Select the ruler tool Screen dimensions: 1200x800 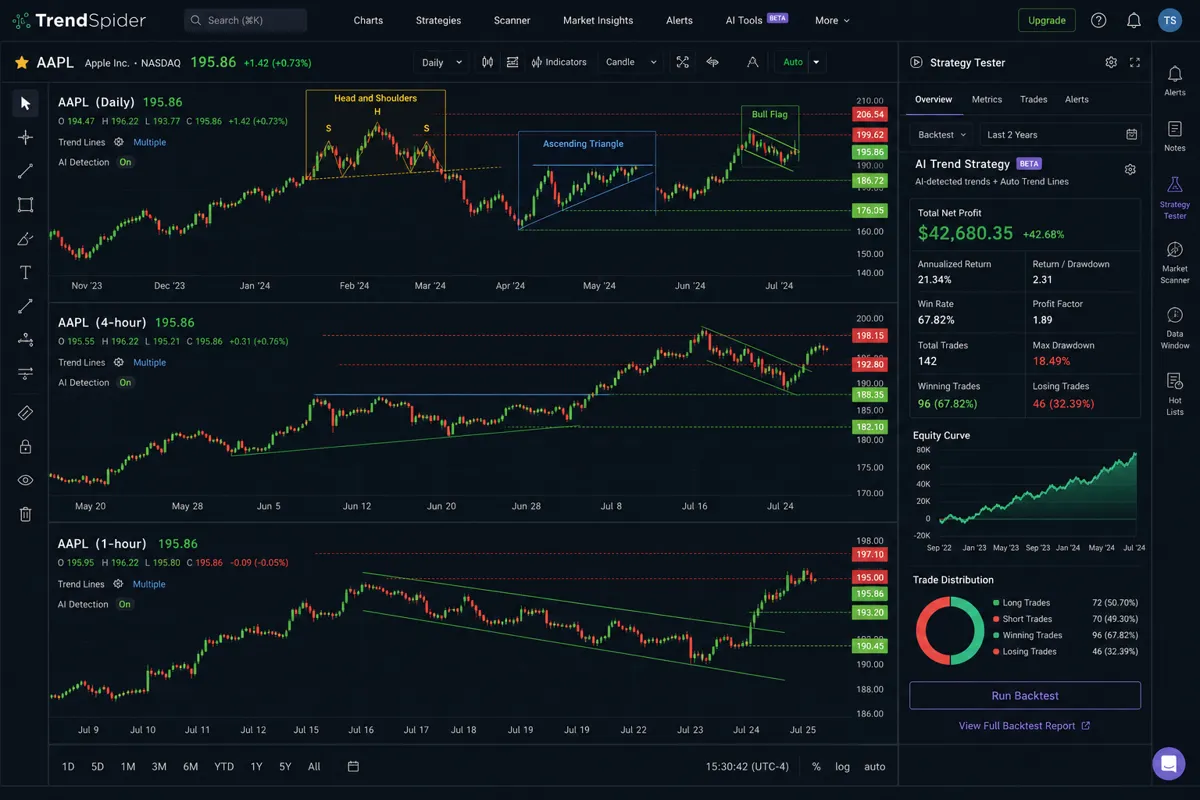[25, 412]
